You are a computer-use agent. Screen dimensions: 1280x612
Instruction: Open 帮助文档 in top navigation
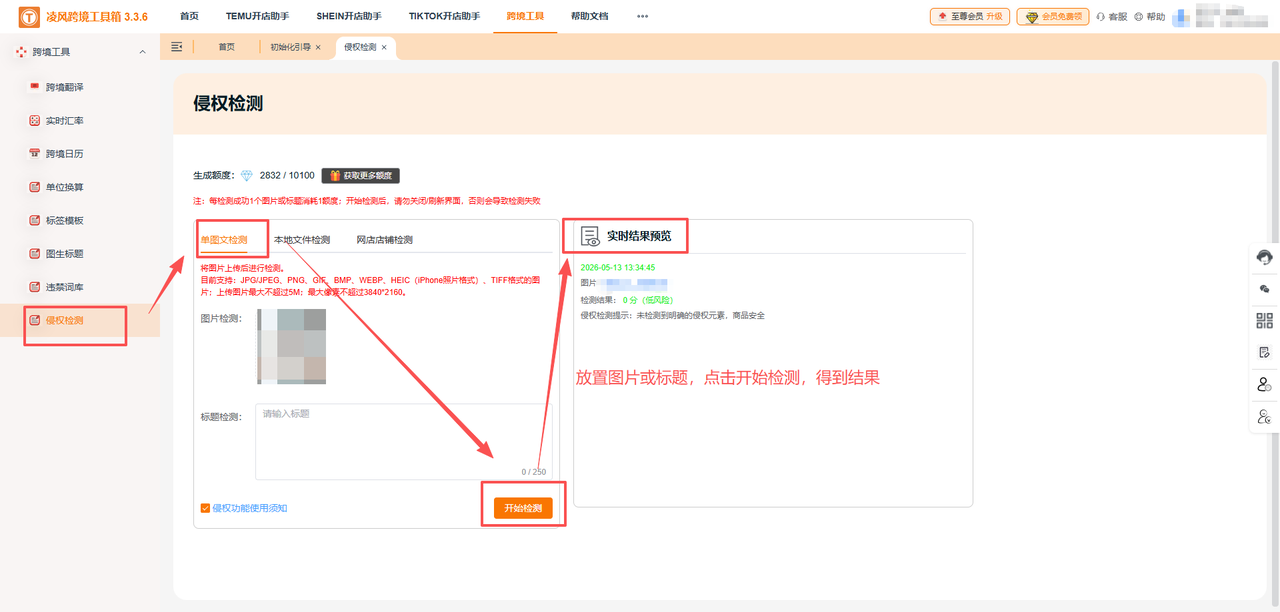click(x=589, y=17)
